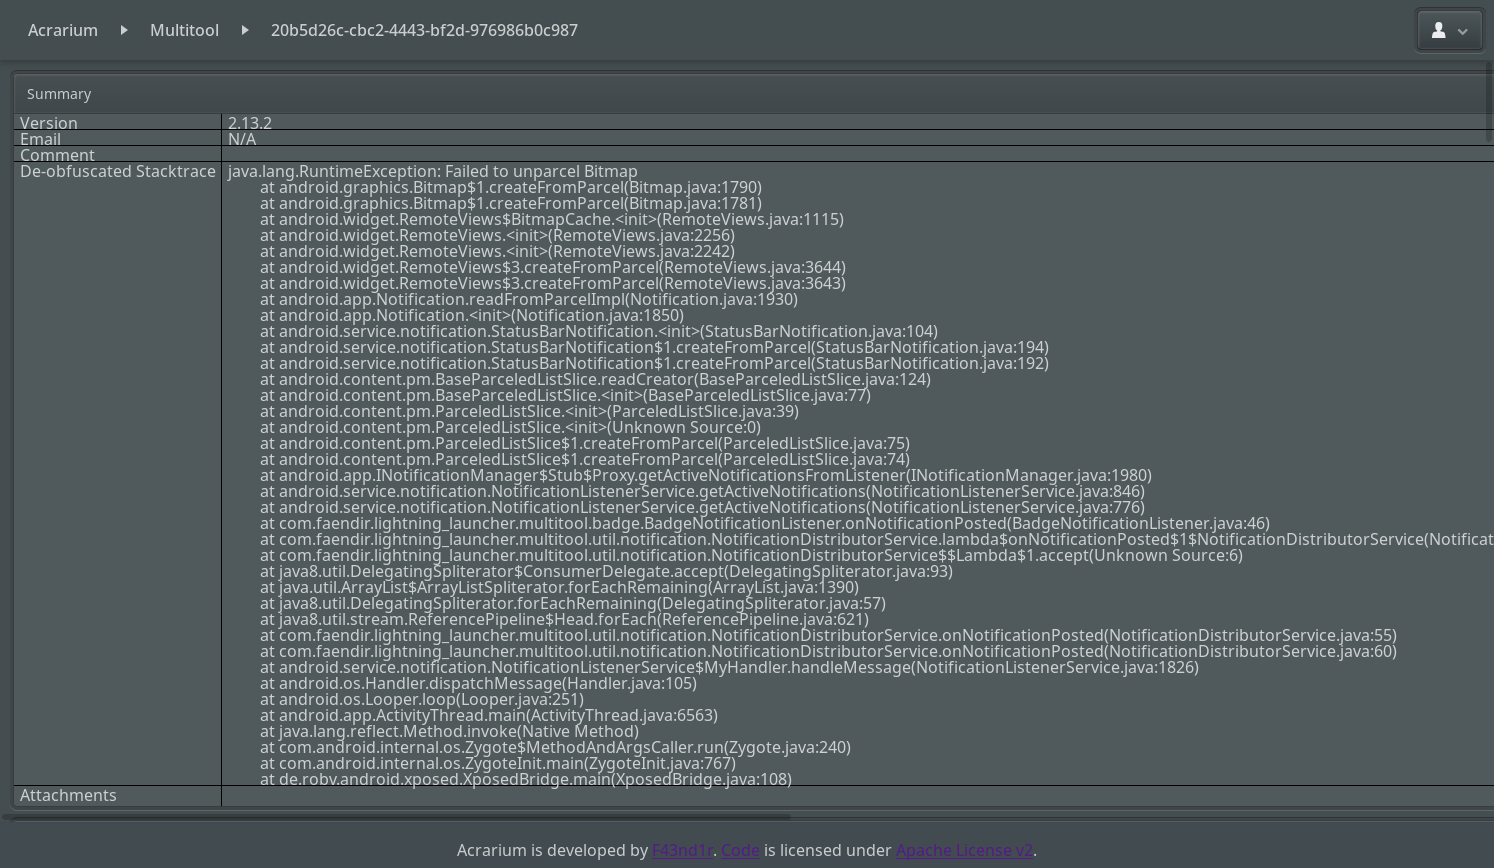Select the BaseParceledListSlice.readCreator line

pyautogui.click(x=595, y=379)
